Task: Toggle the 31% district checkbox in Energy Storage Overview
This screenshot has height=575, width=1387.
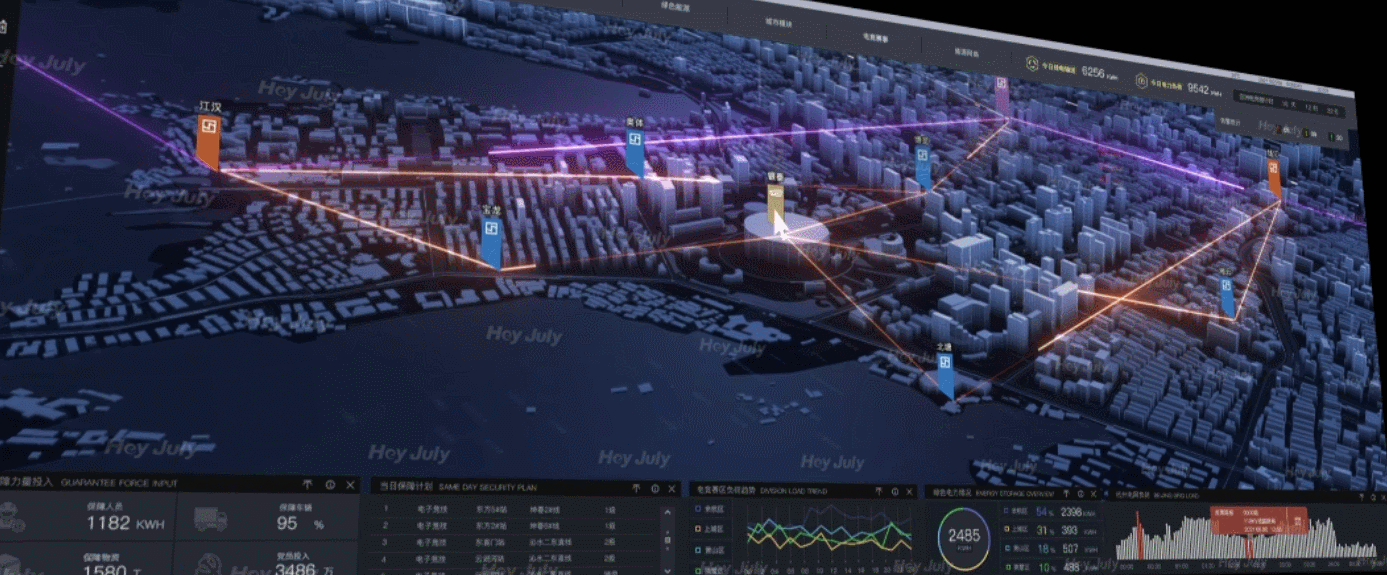Action: click(x=1006, y=529)
